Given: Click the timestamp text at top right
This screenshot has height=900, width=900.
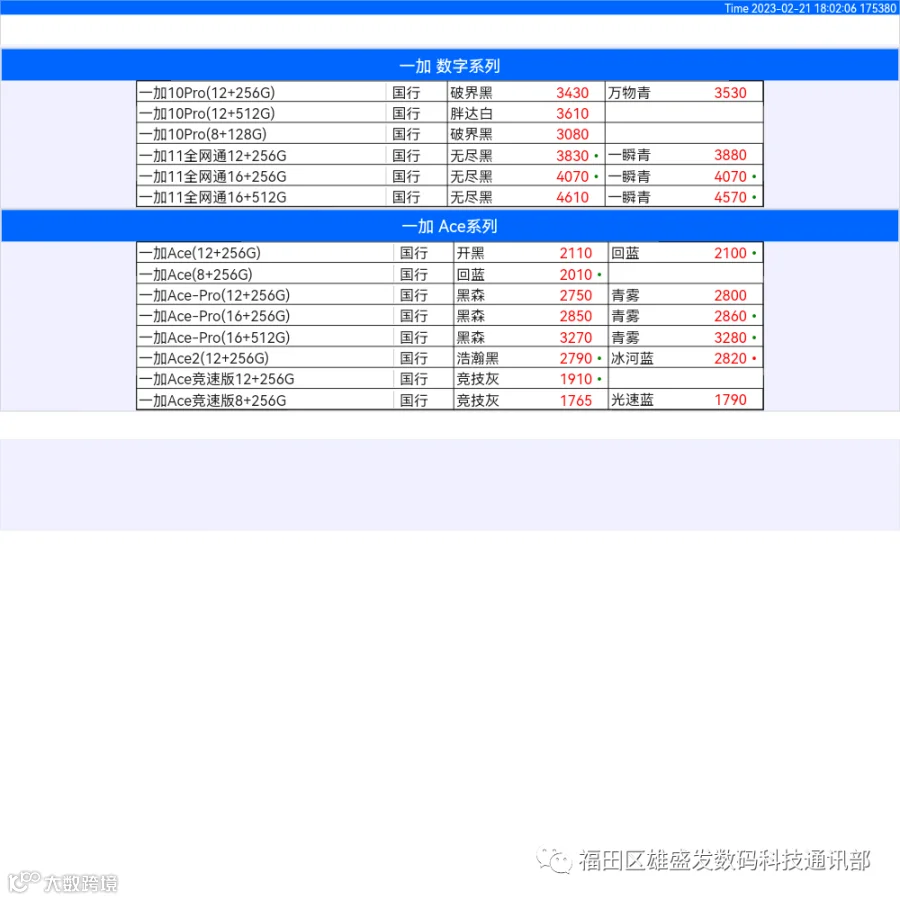Looking at the screenshot, I should [x=810, y=8].
